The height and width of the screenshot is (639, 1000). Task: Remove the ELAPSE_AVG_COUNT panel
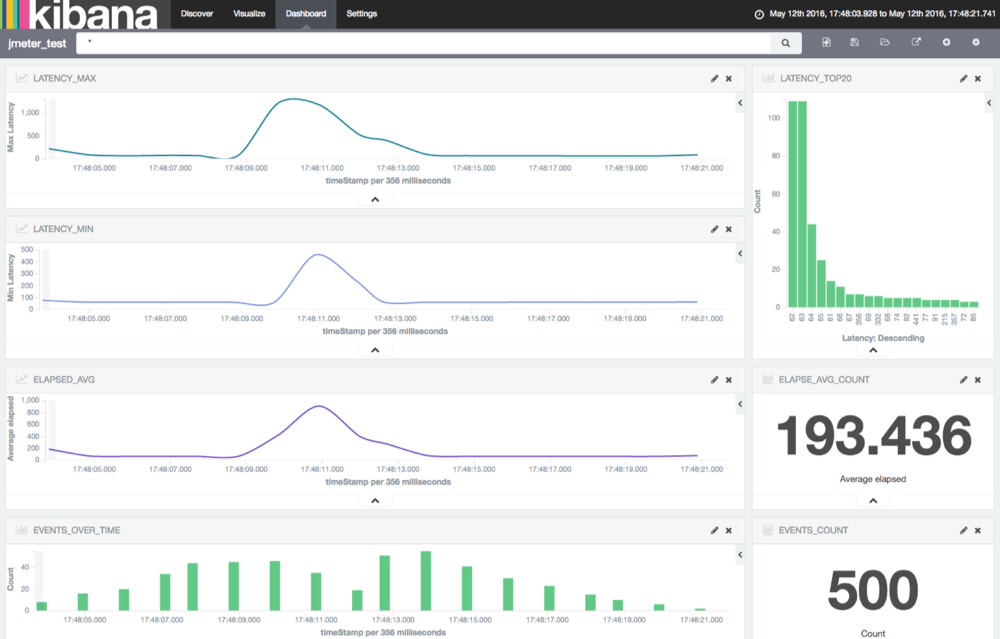tap(978, 379)
